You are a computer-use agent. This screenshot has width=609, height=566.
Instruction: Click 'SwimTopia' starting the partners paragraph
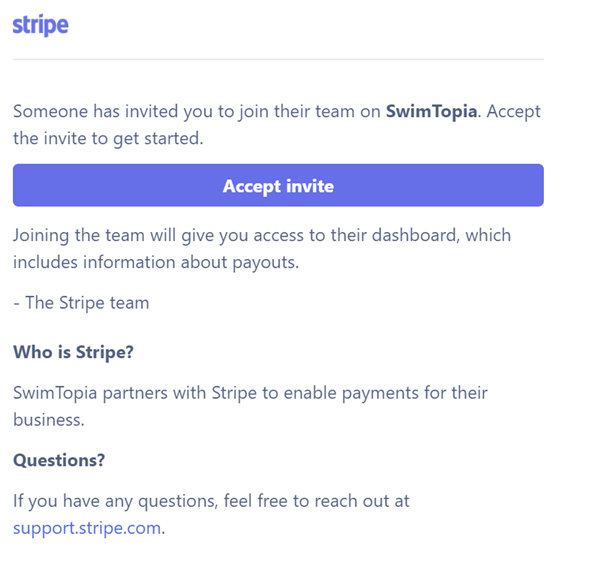point(55,393)
